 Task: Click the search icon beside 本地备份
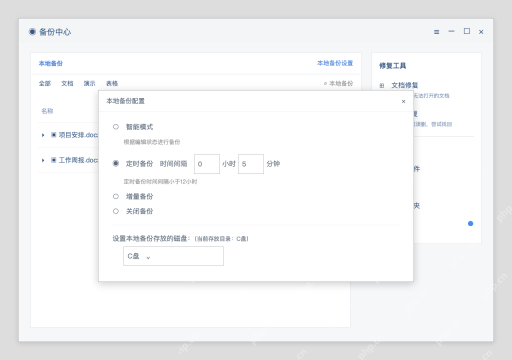325,84
